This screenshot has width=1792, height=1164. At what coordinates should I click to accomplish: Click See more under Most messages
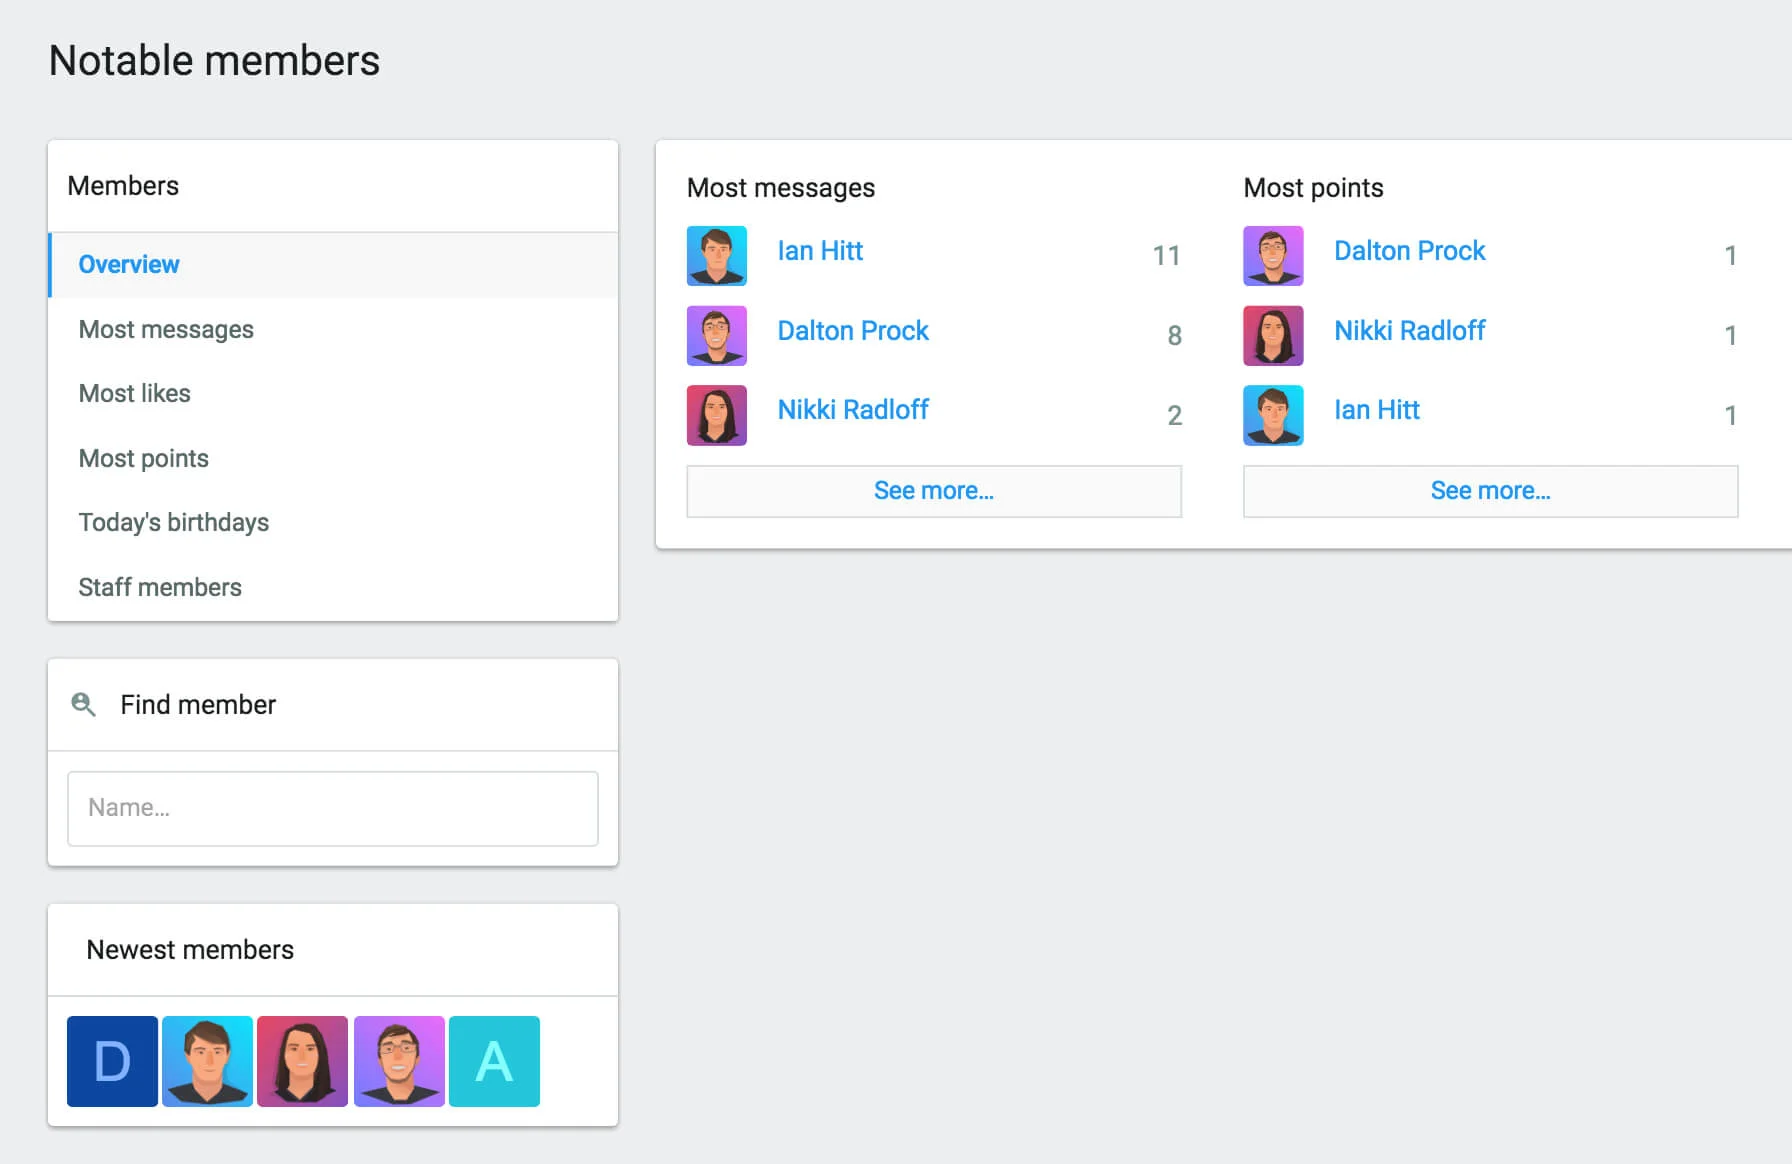[x=933, y=491]
